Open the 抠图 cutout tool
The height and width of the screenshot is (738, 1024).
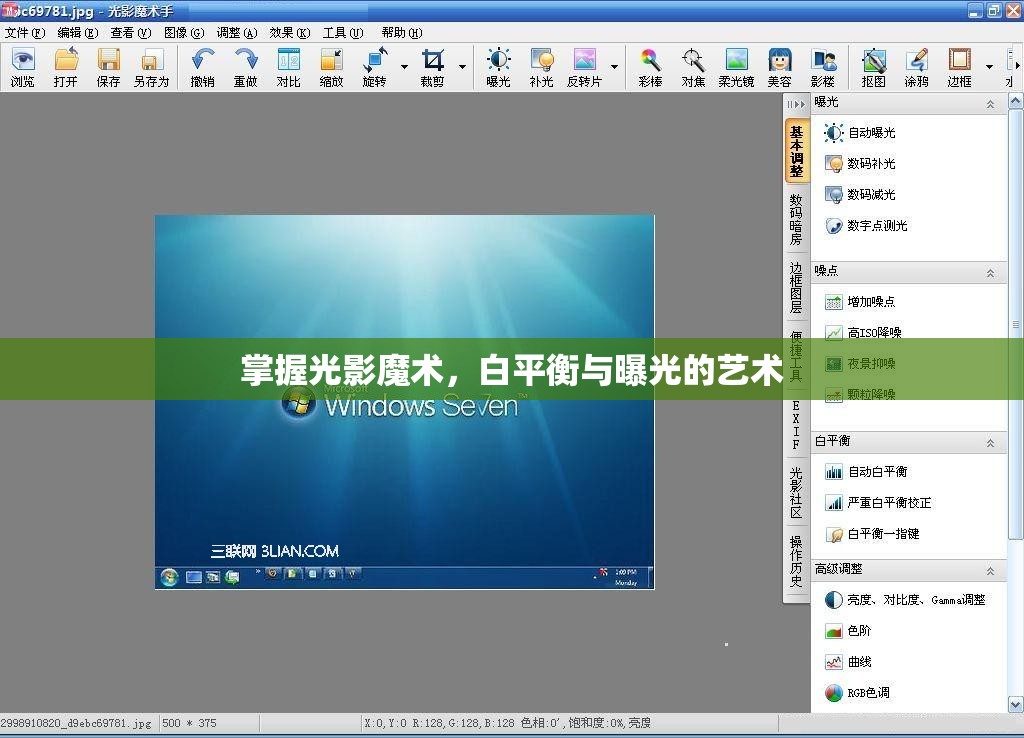[x=874, y=67]
